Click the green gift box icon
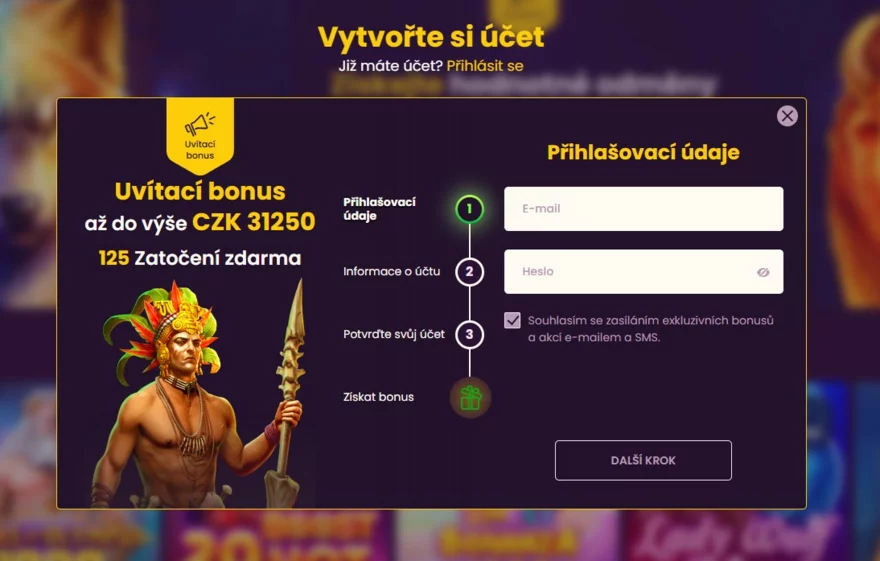 pos(470,398)
